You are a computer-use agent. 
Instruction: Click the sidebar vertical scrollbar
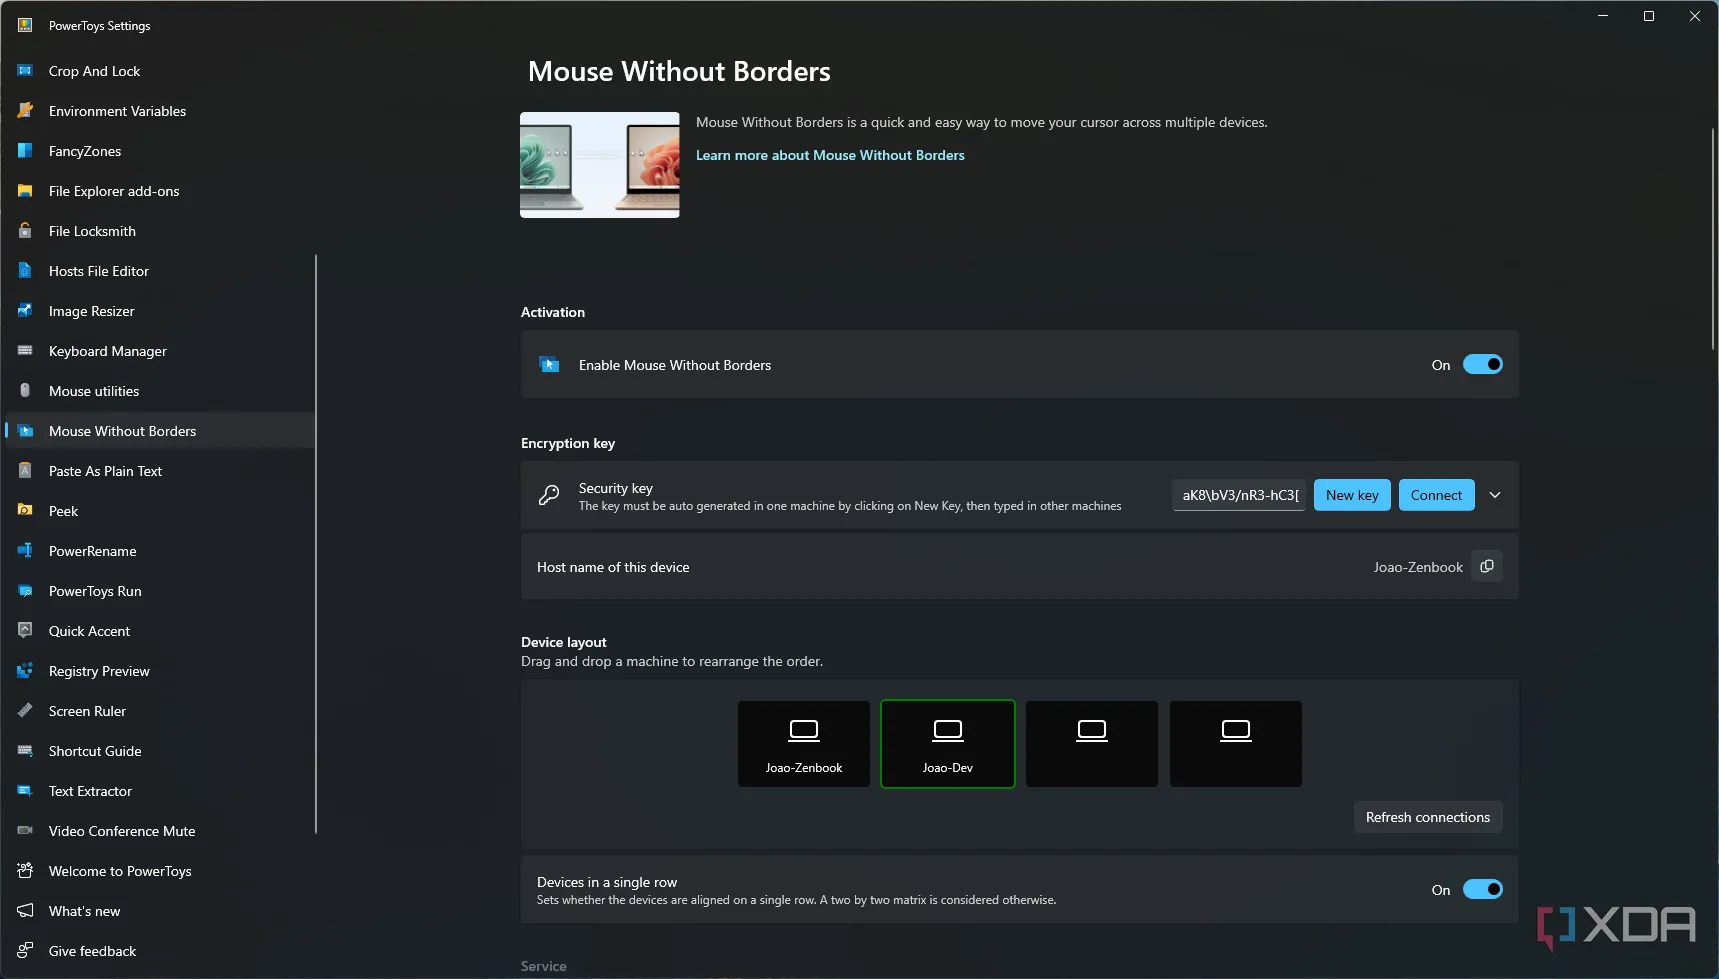tap(316, 544)
